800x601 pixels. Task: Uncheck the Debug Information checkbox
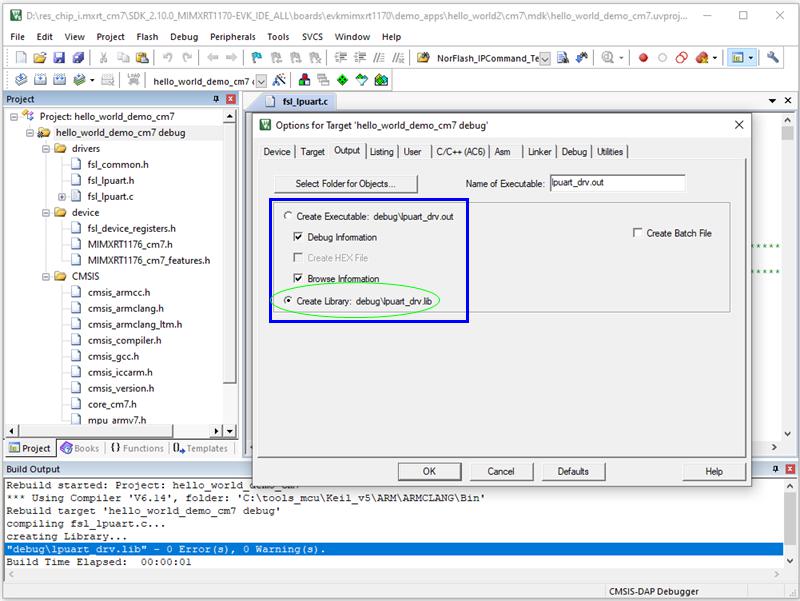tap(299, 237)
